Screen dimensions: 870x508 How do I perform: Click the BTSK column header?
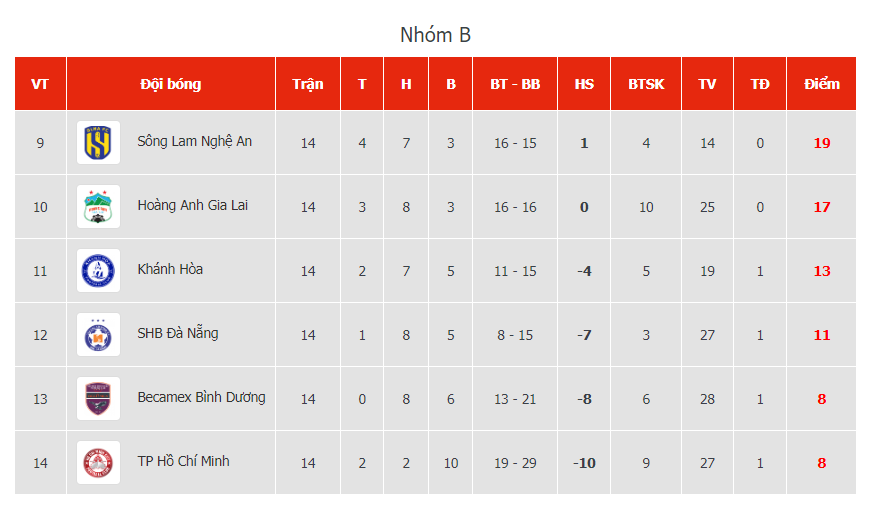click(x=646, y=84)
